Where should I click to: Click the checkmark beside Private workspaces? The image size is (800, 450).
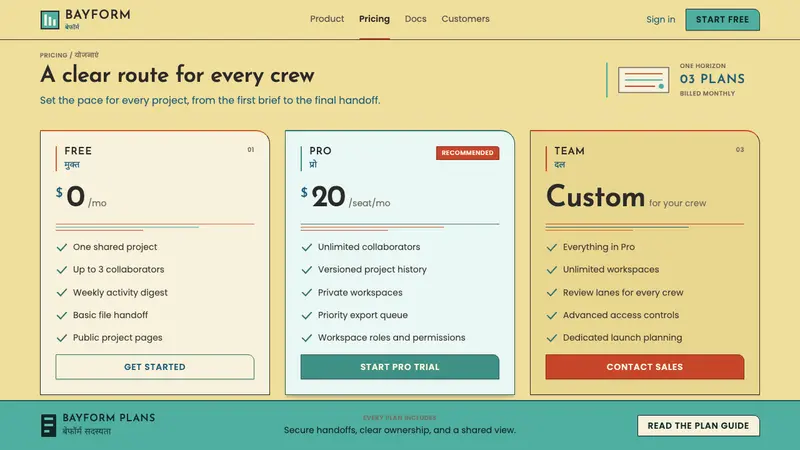(307, 293)
